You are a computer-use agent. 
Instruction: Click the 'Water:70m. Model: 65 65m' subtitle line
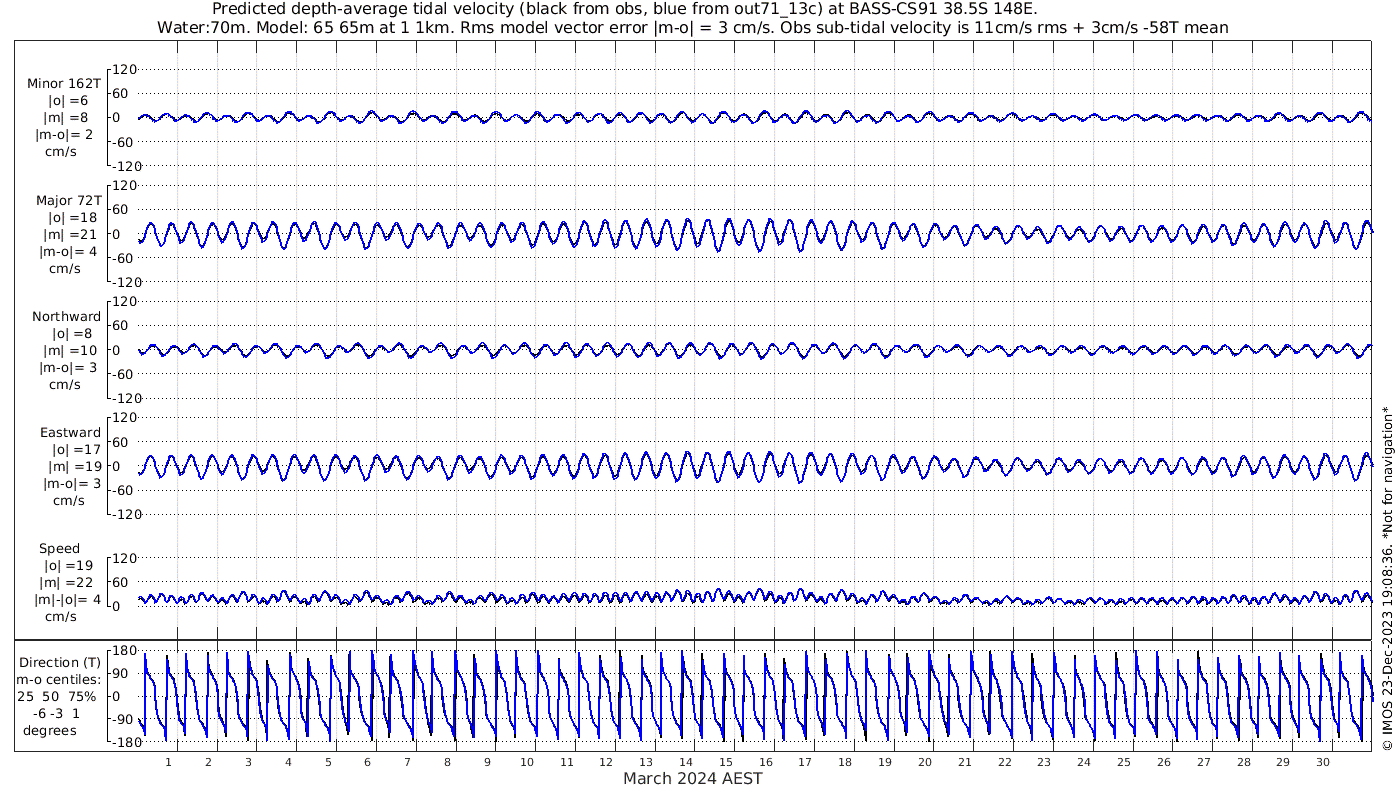pos(692,27)
